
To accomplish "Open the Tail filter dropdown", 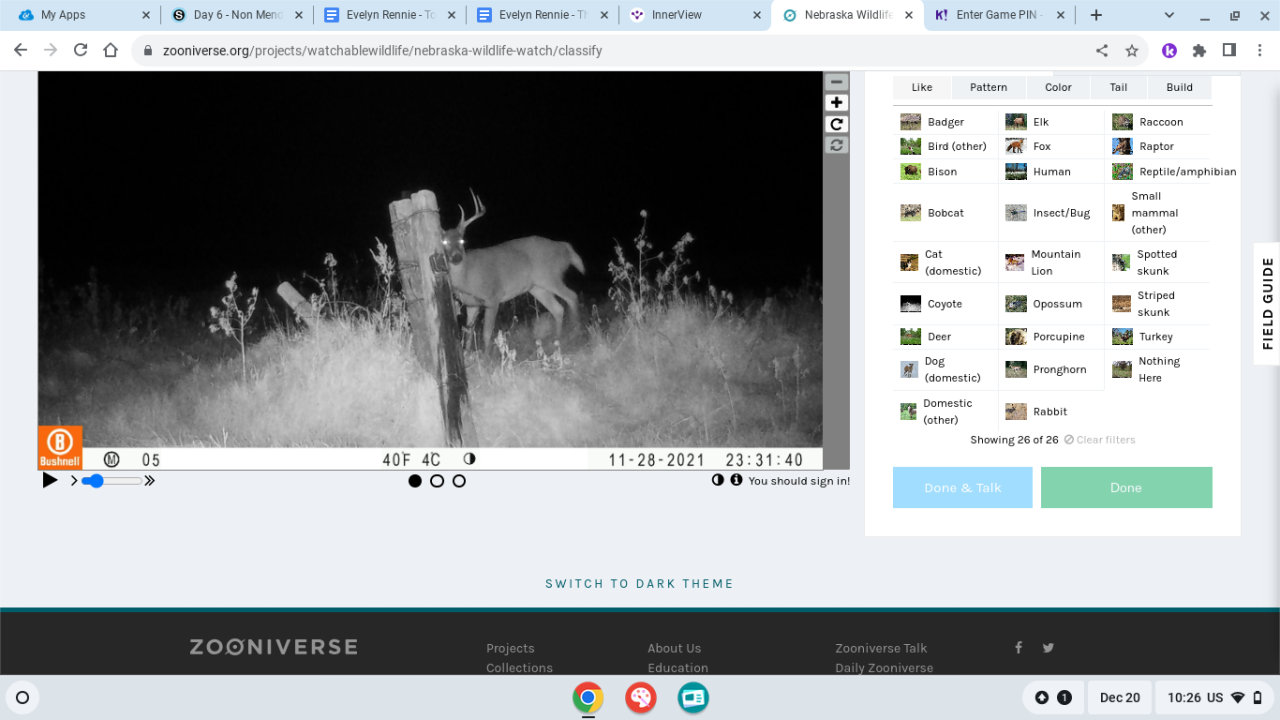I will coord(1118,87).
